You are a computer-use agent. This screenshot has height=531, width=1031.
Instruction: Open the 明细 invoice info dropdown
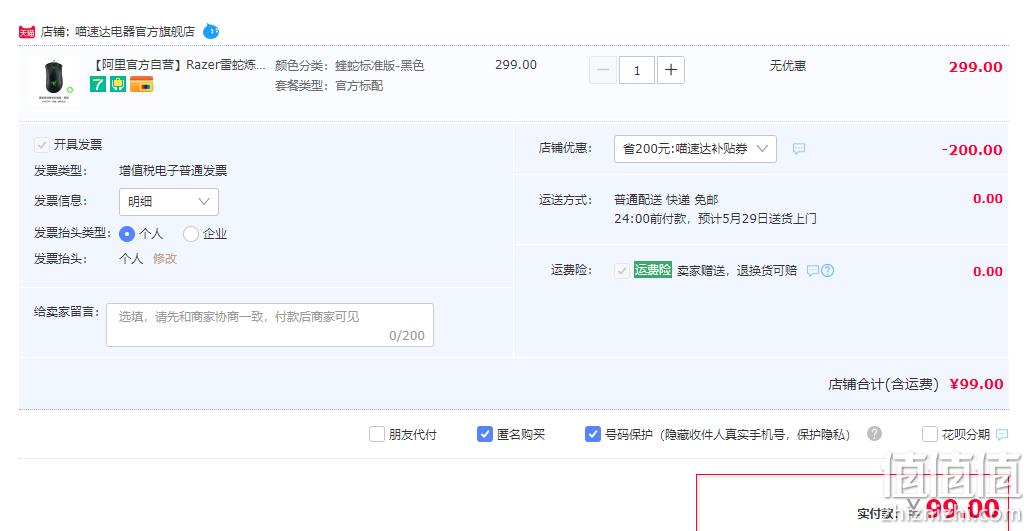click(169, 202)
